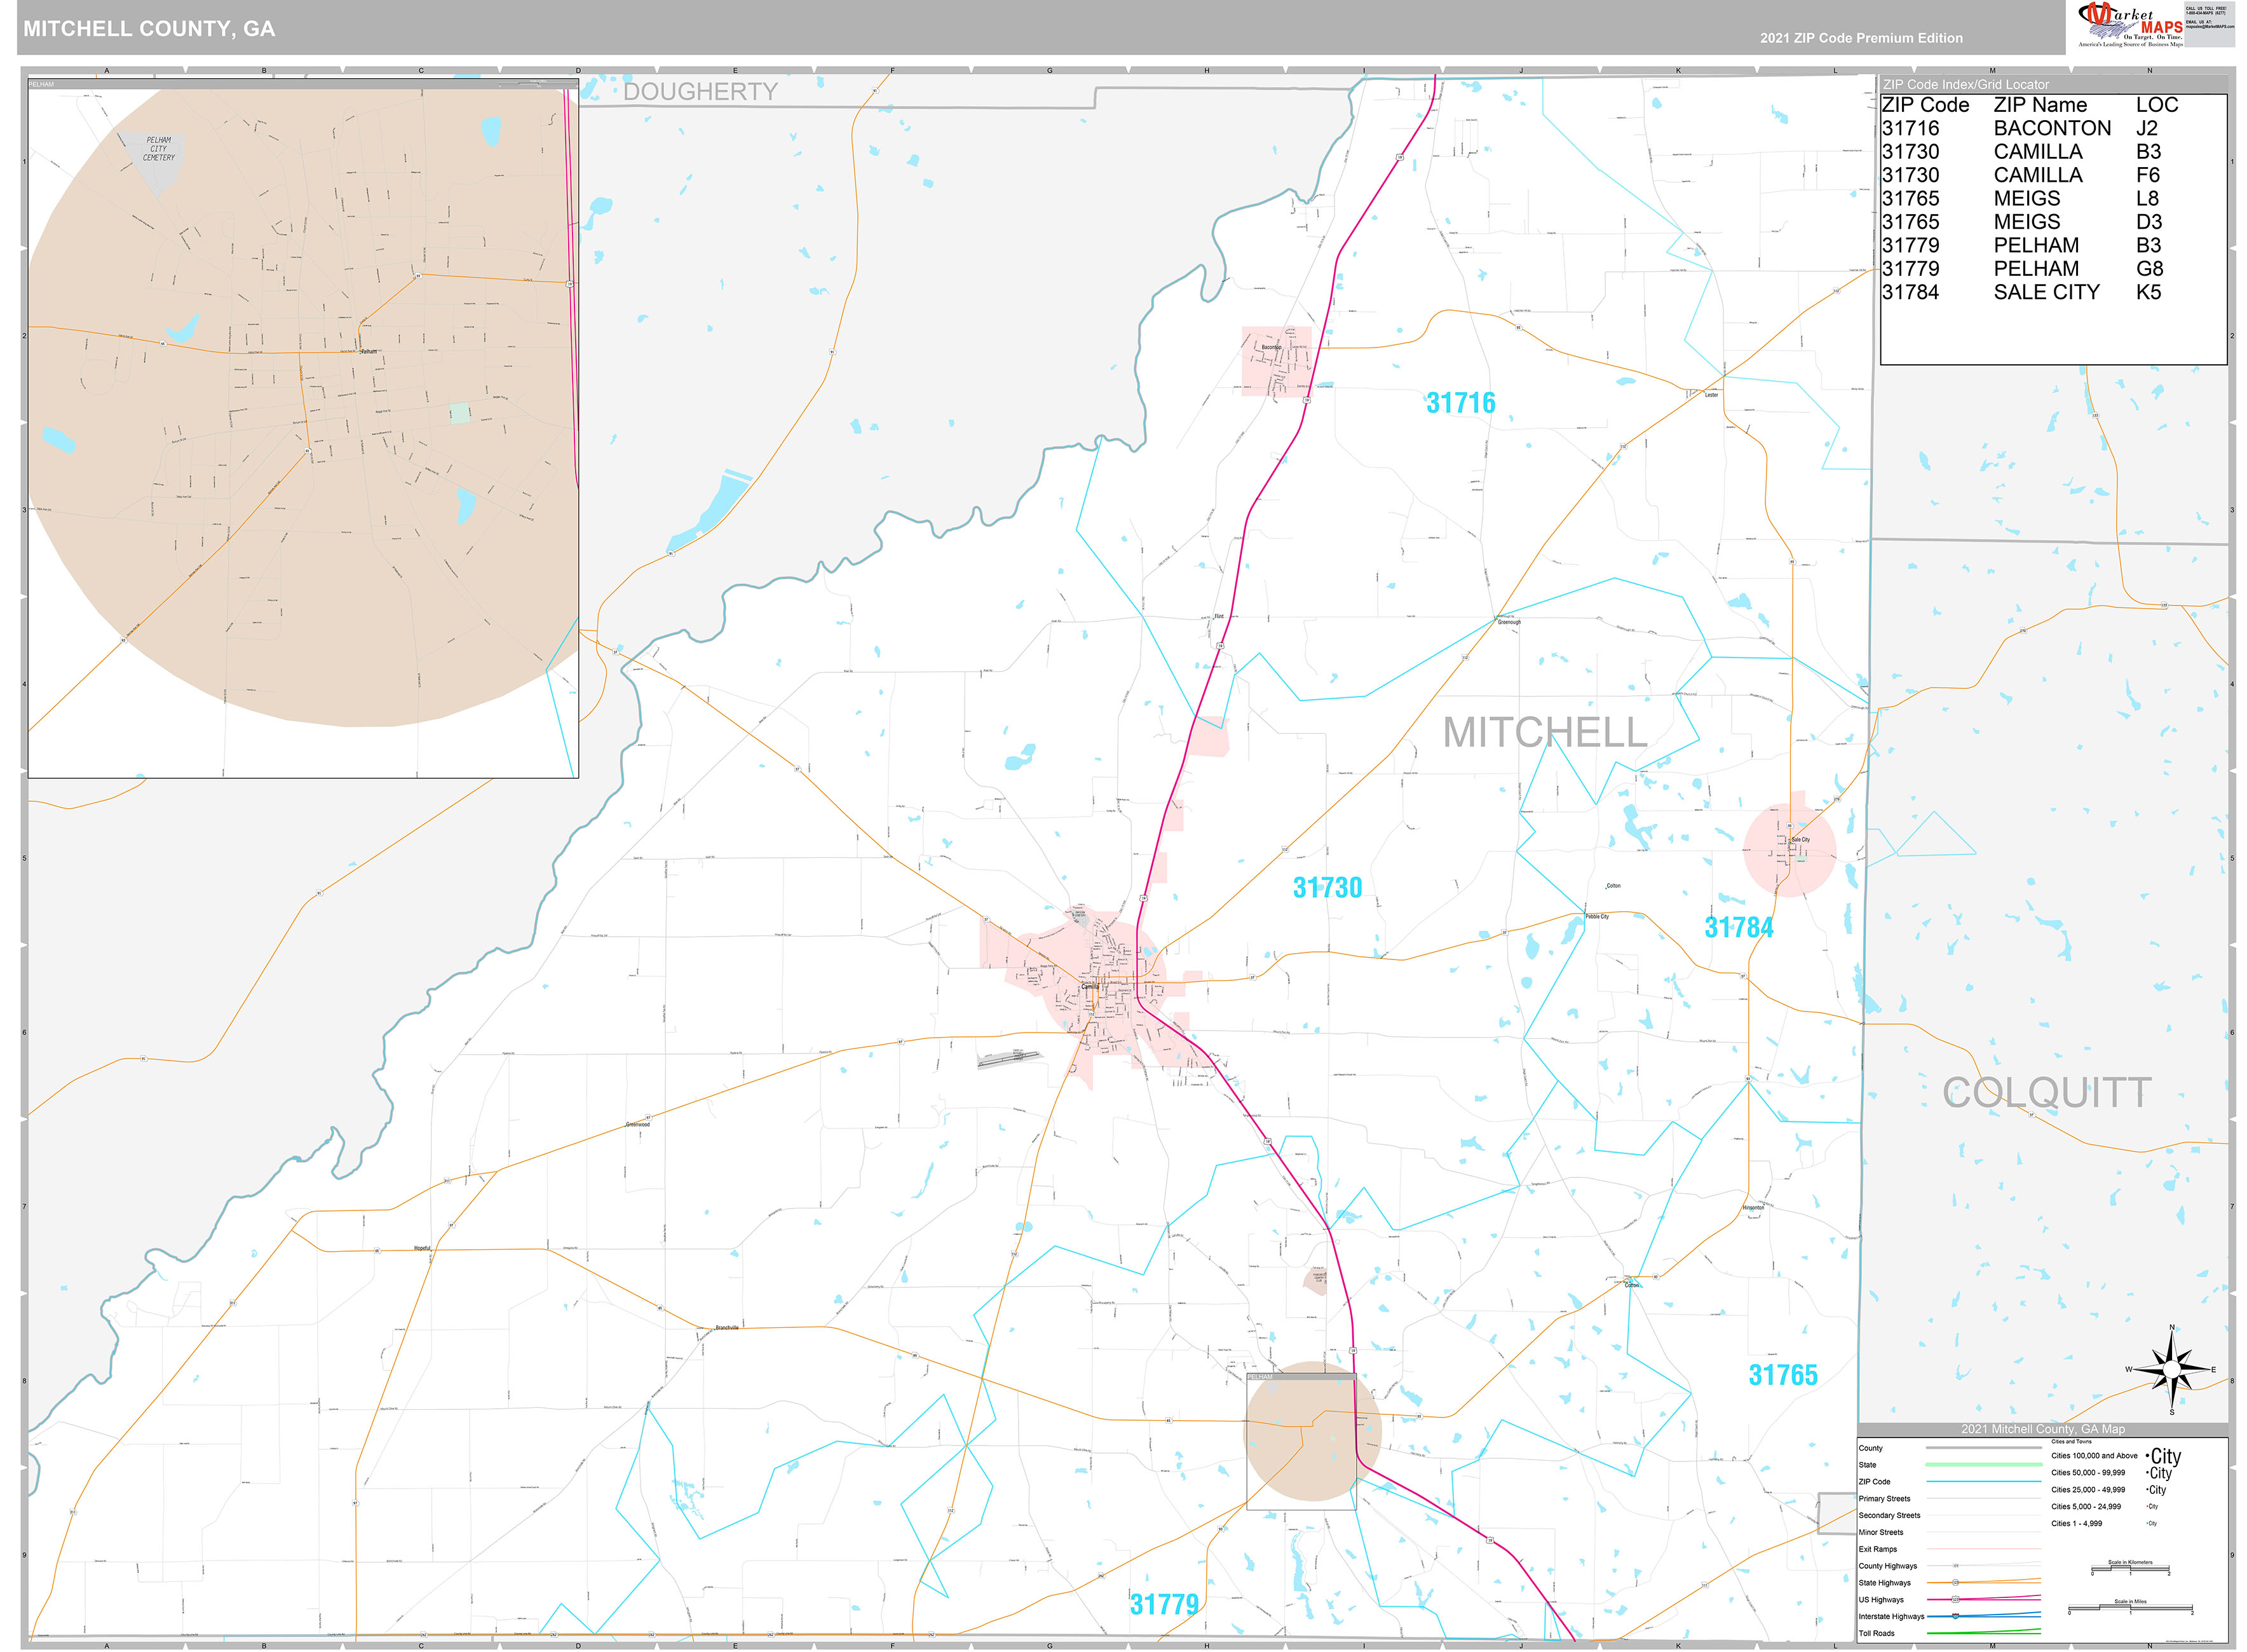2247x1652 pixels.
Task: Click the Interstate Highways shield symbol in the legend
Action: pyautogui.click(x=1955, y=1615)
